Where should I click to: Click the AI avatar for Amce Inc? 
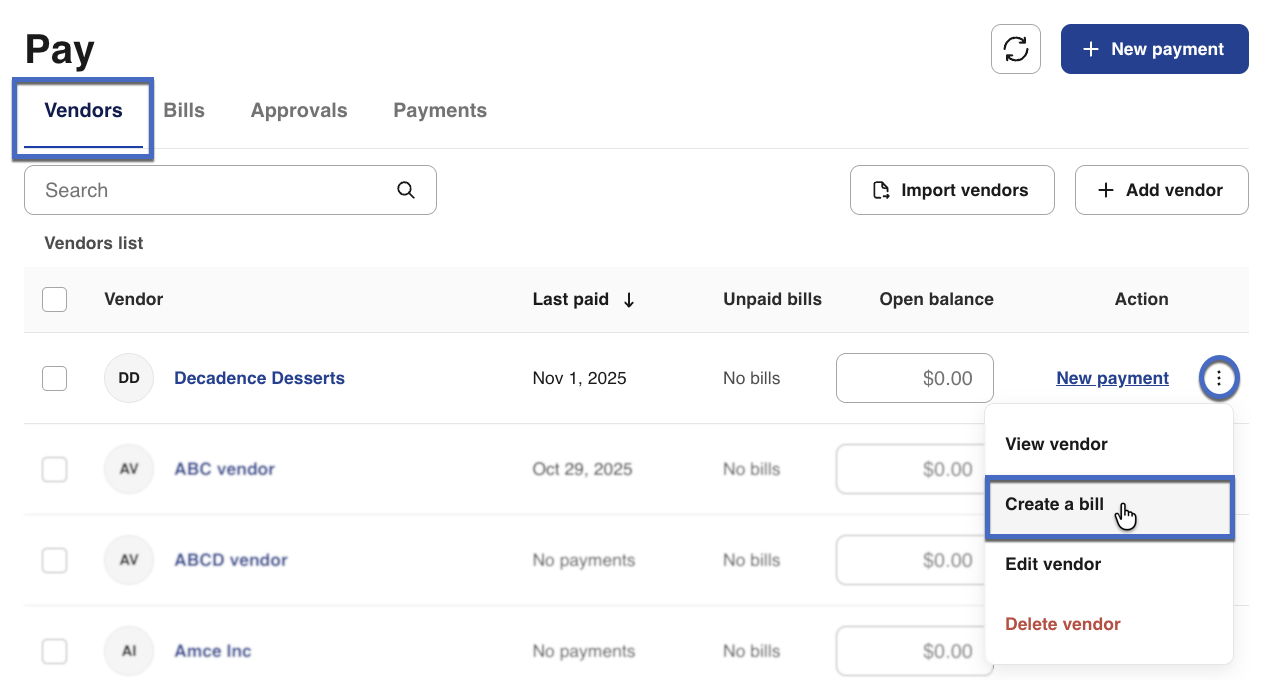click(129, 651)
